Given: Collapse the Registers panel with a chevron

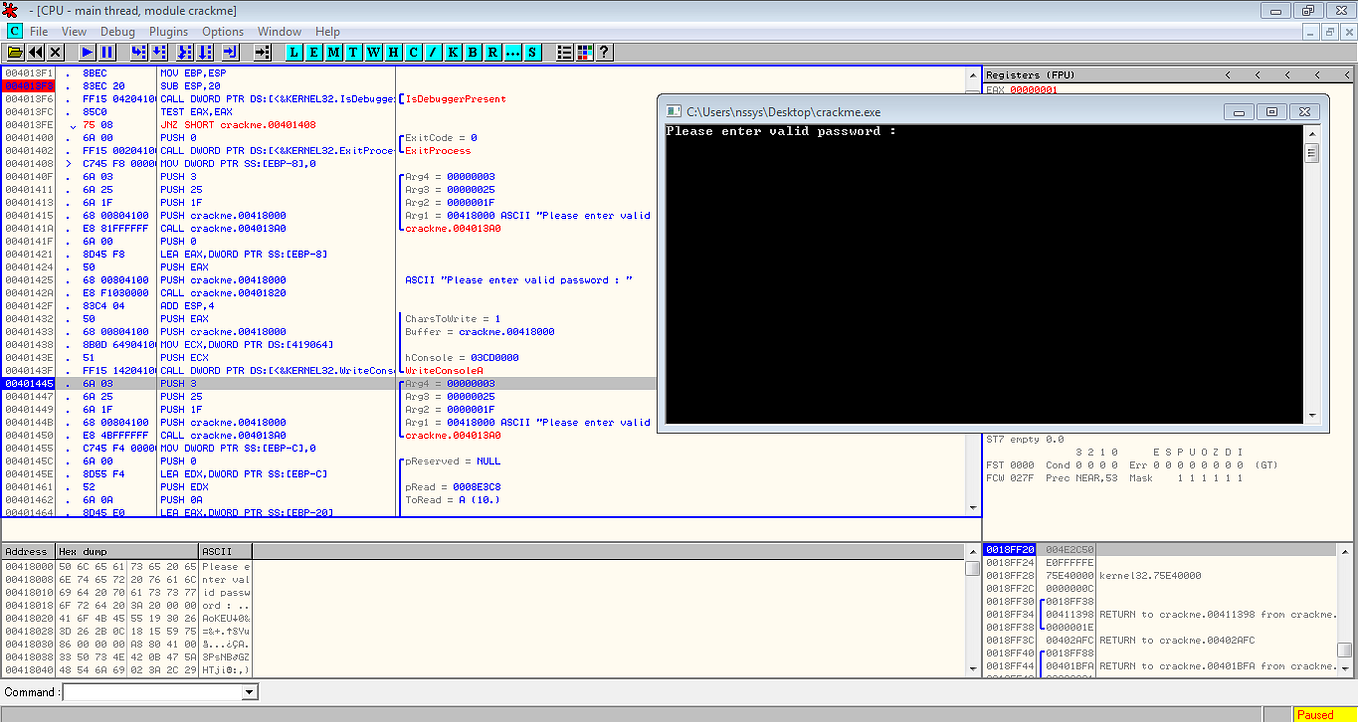Looking at the screenshot, I should [1227, 74].
